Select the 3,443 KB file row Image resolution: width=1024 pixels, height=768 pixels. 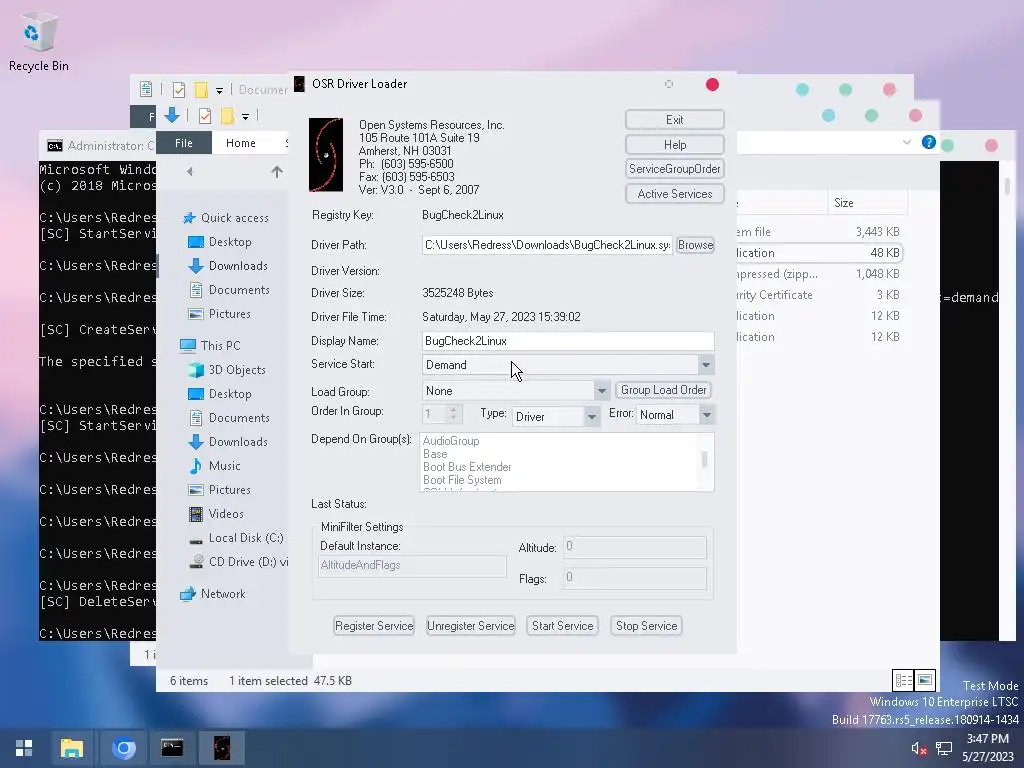point(820,232)
